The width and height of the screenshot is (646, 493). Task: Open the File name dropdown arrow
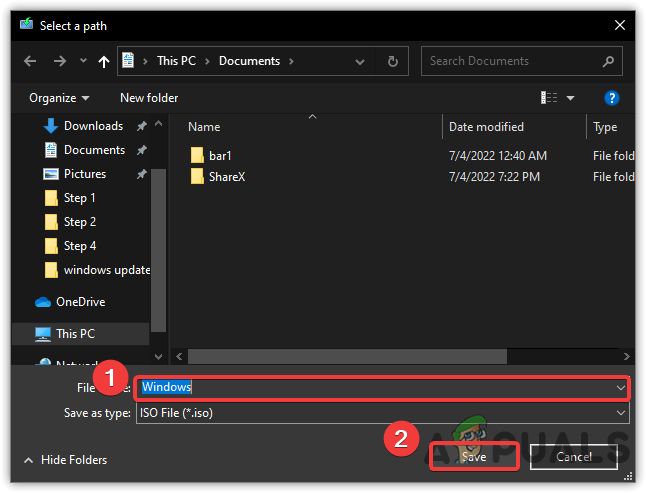(x=620, y=388)
